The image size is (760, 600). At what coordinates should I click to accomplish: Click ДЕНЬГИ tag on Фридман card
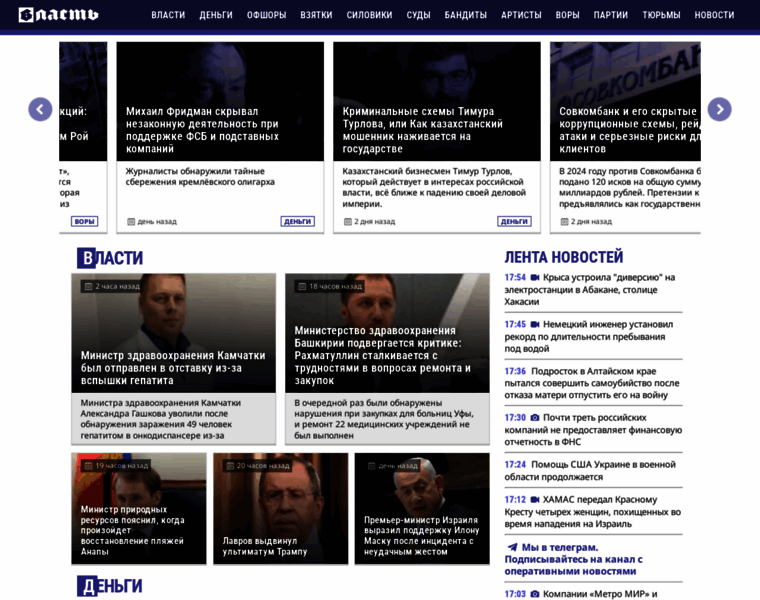pos(298,221)
